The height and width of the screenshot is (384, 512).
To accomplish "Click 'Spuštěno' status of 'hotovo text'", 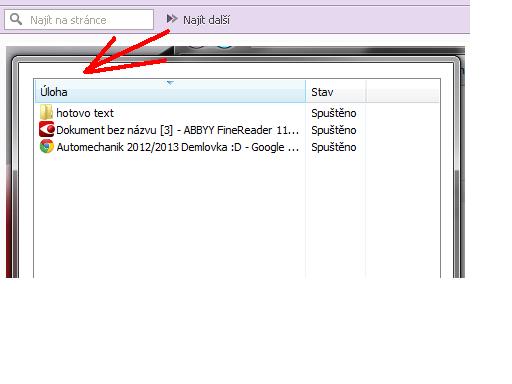I will (334, 113).
